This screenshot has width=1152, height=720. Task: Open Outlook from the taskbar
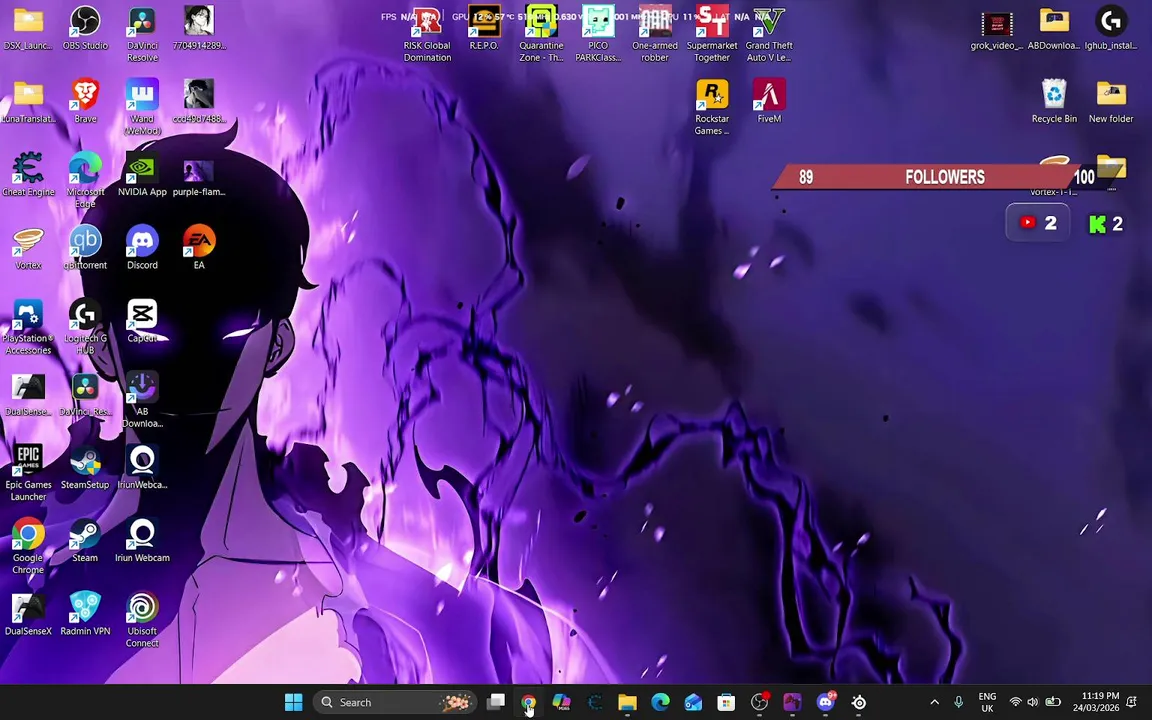point(694,702)
